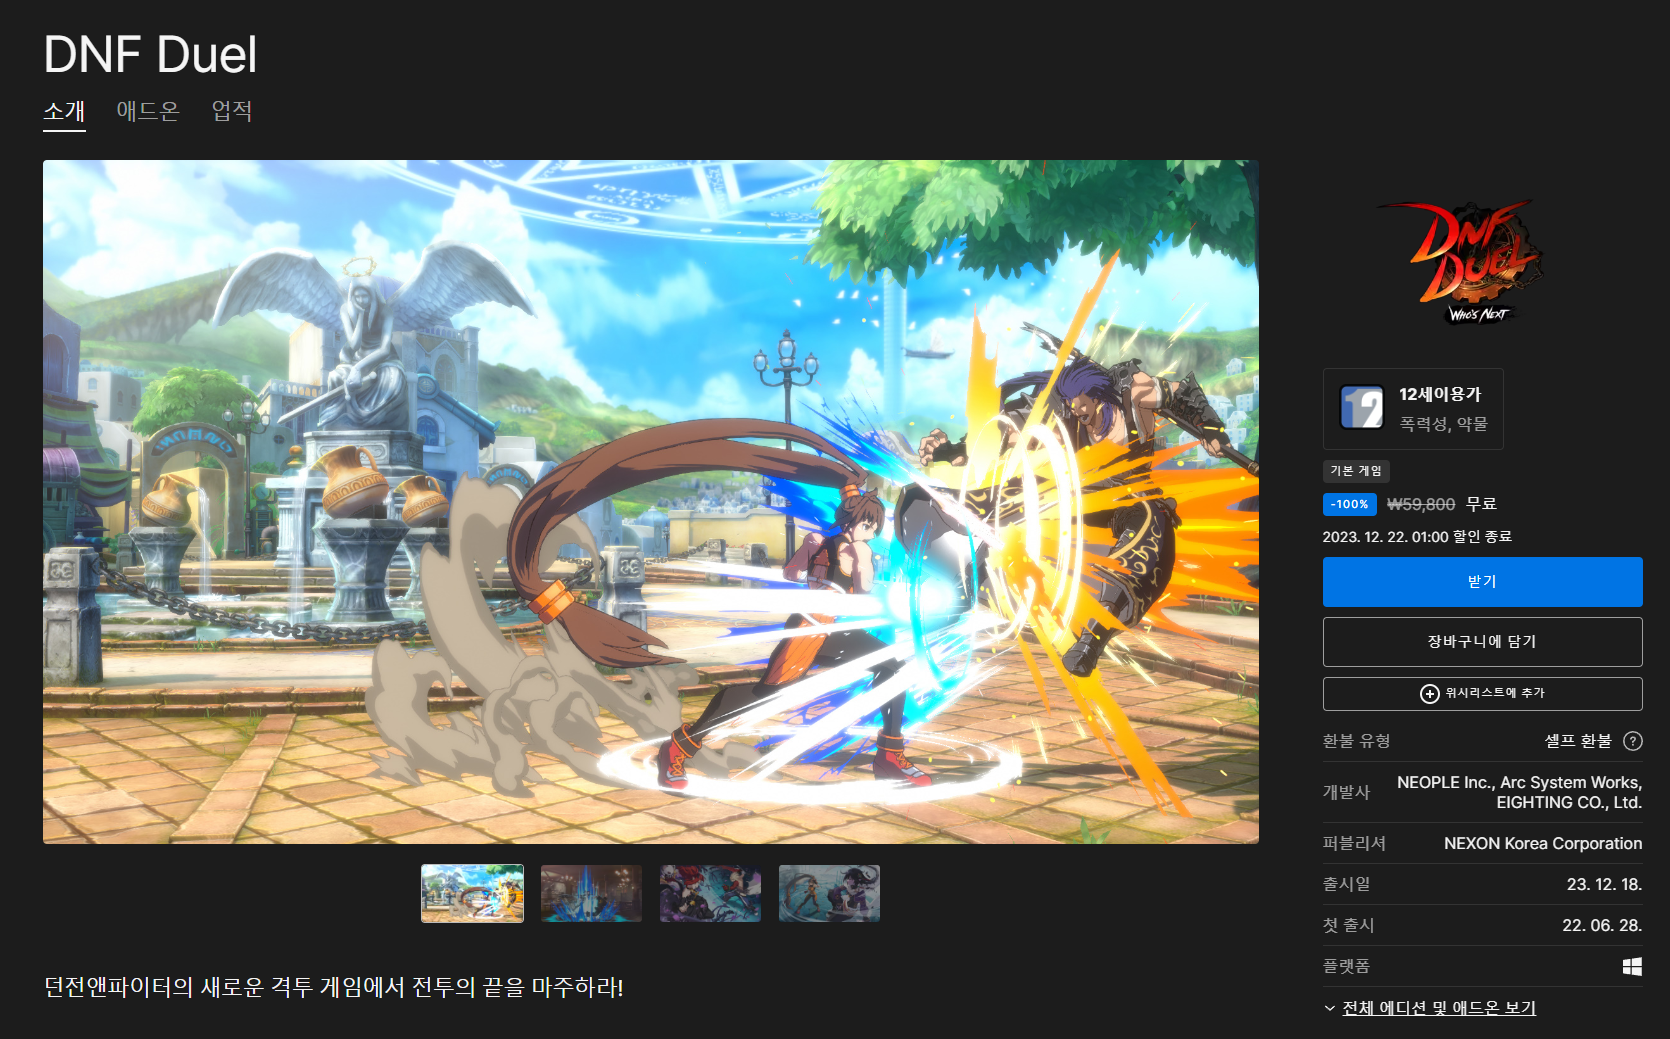
Task: Click the 개발사 row label
Action: click(x=1346, y=792)
